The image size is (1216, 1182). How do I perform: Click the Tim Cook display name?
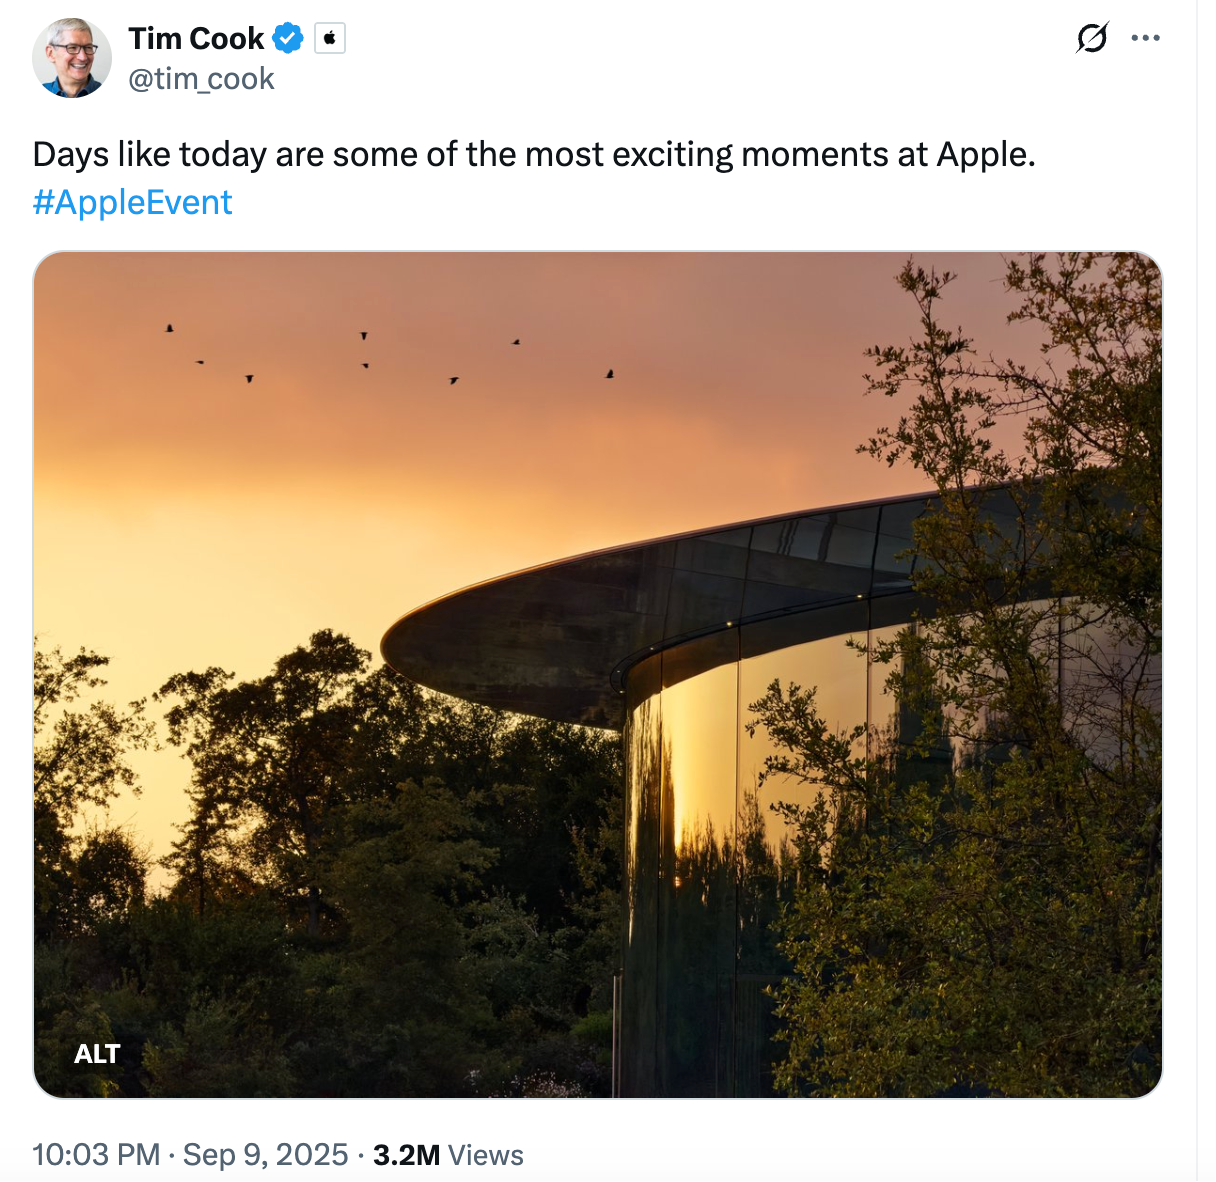click(196, 38)
